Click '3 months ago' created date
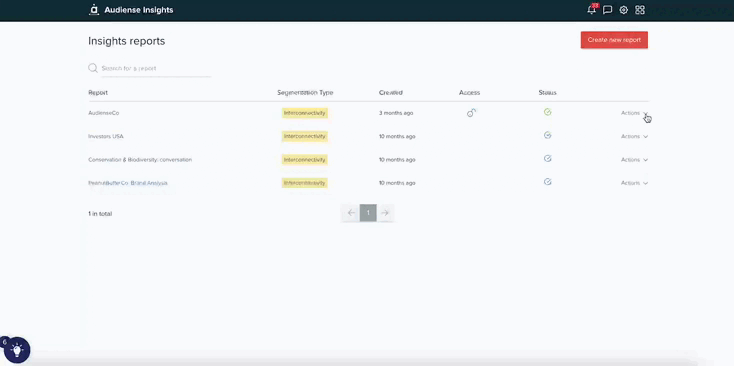 click(x=396, y=113)
